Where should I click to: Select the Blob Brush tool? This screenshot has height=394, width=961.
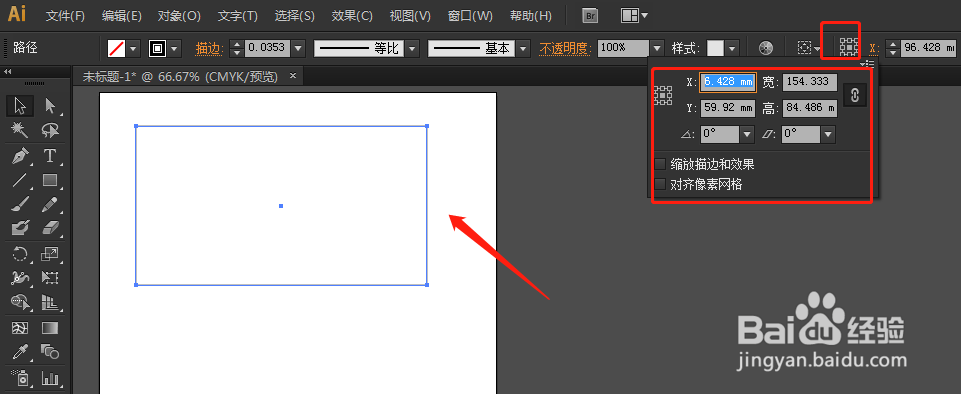tap(20, 228)
